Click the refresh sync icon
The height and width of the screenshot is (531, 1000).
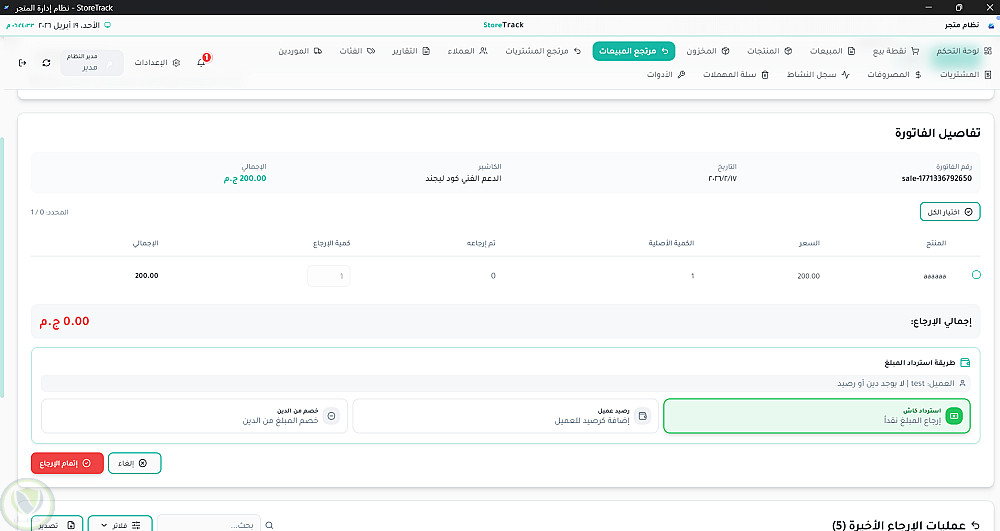[47, 62]
